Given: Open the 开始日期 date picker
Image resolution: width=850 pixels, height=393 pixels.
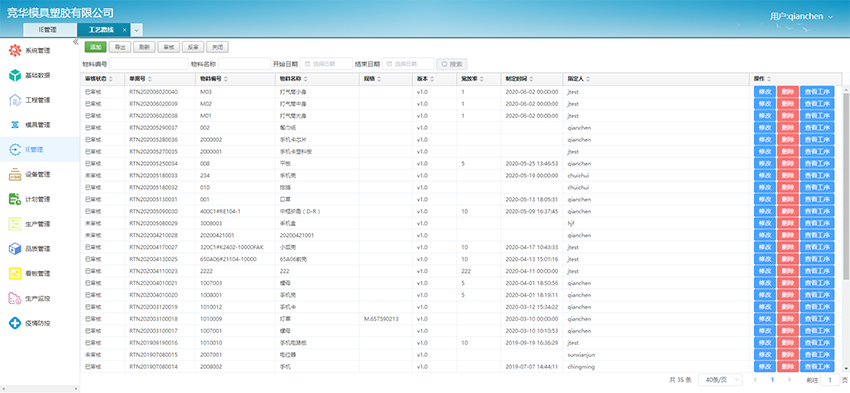Looking at the screenshot, I should (326, 64).
